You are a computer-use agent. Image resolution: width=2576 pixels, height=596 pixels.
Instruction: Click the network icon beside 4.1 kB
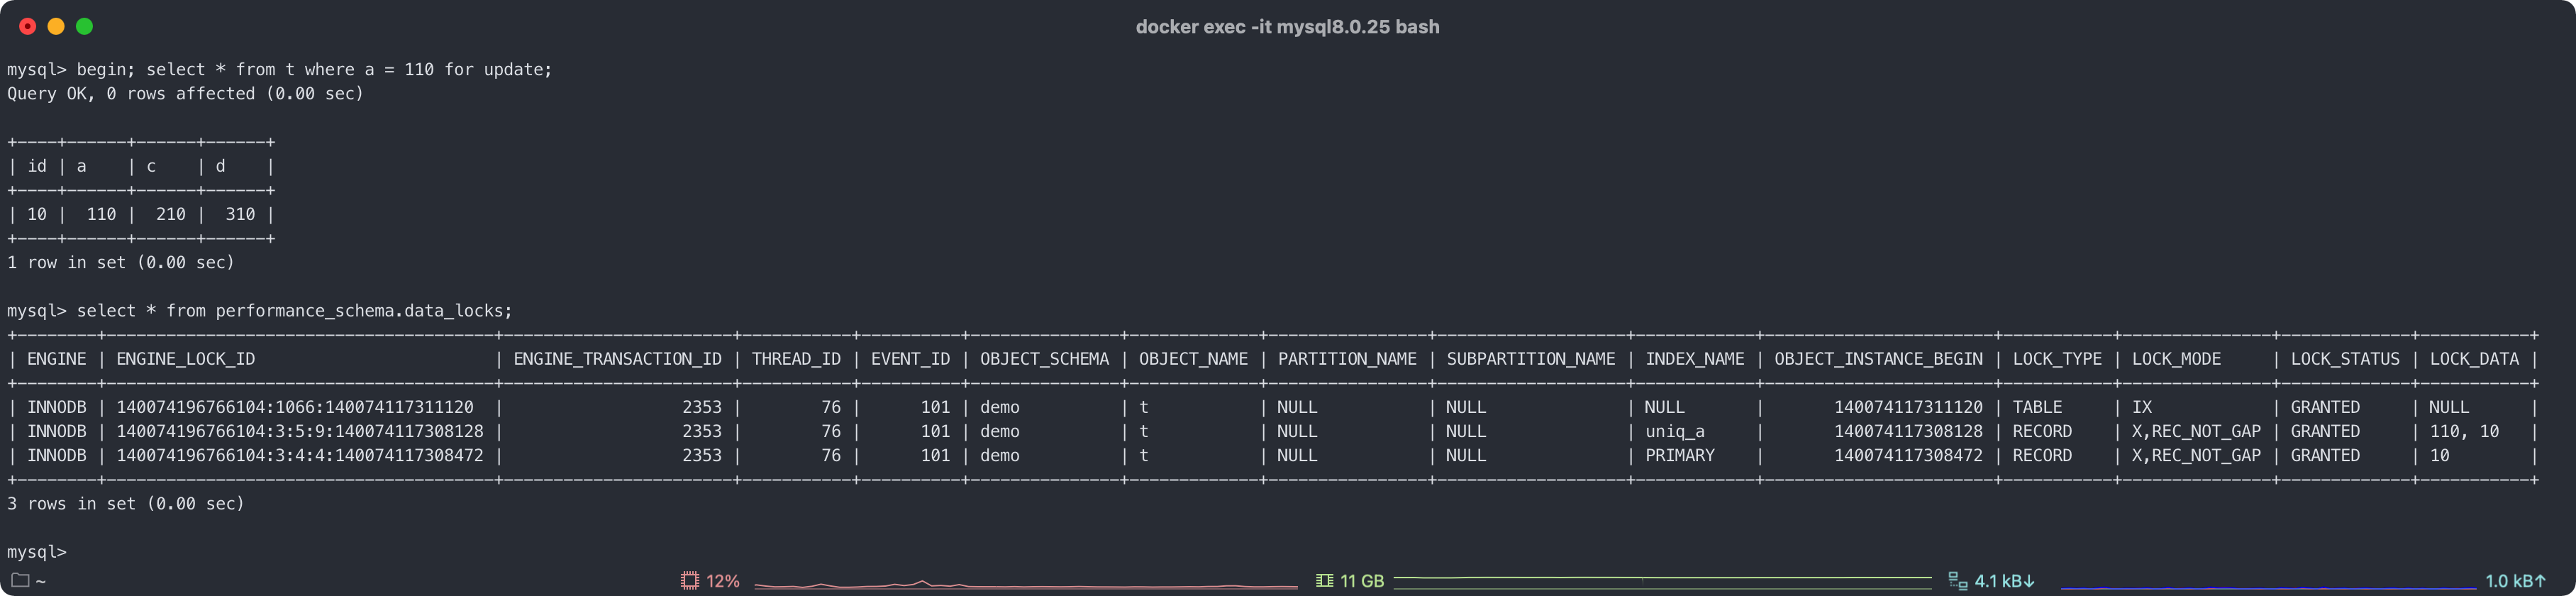tap(1957, 581)
